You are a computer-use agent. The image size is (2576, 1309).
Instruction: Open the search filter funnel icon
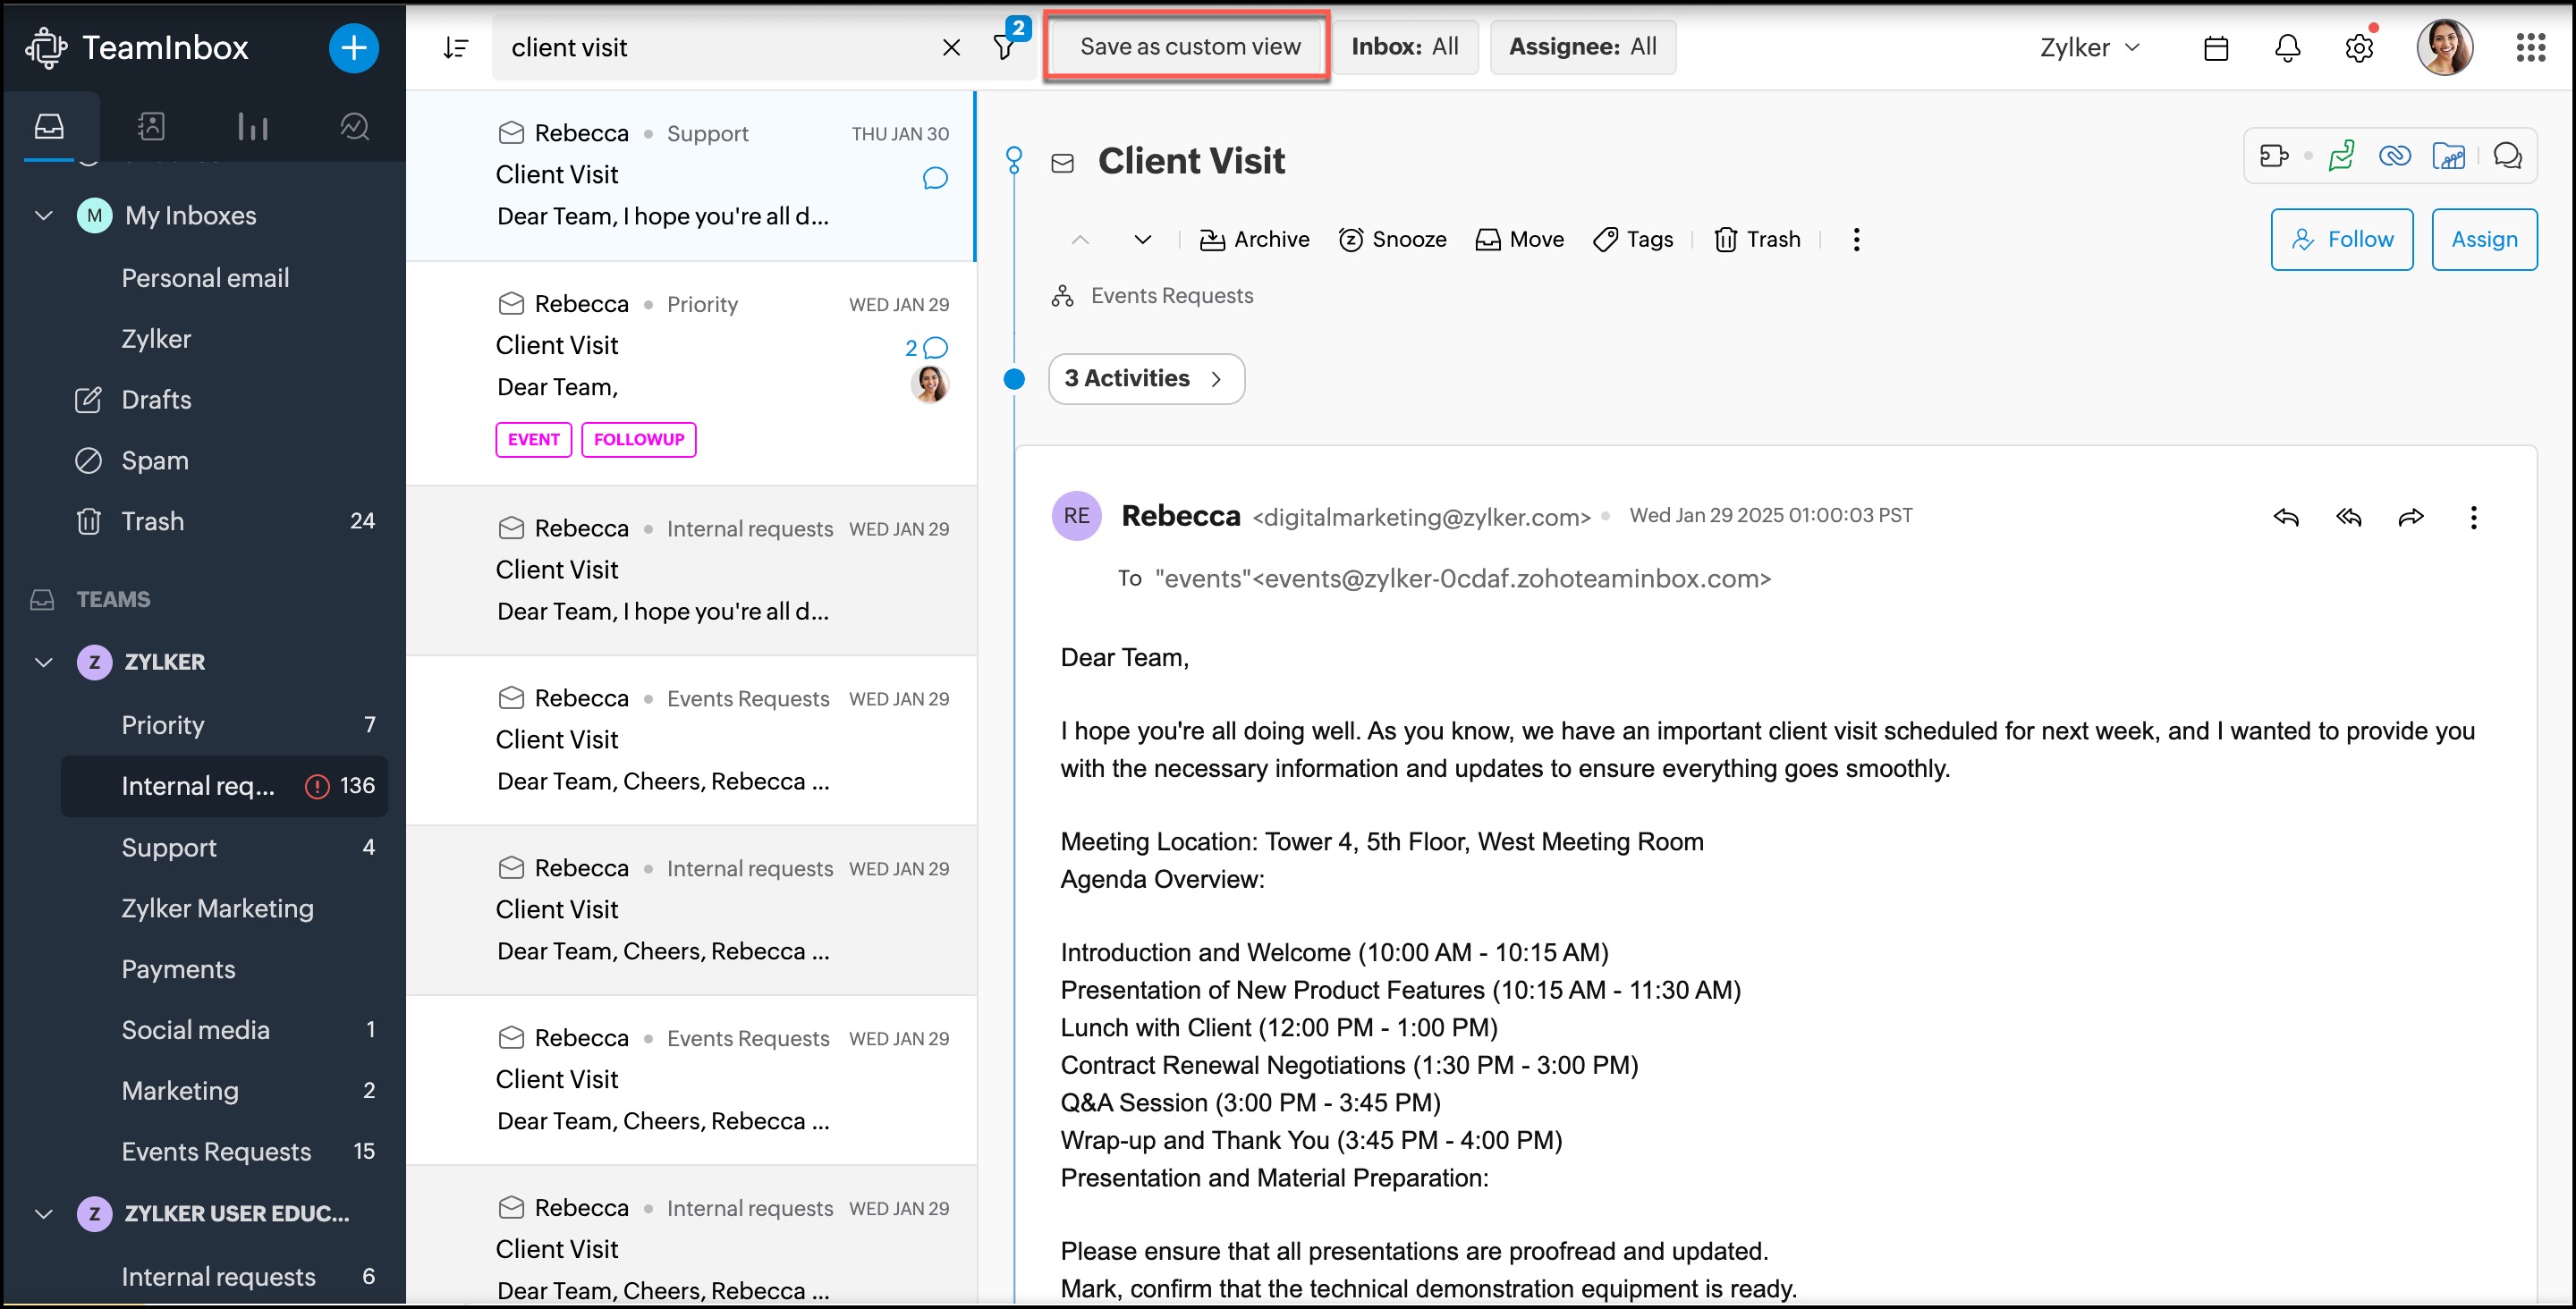pos(1004,47)
